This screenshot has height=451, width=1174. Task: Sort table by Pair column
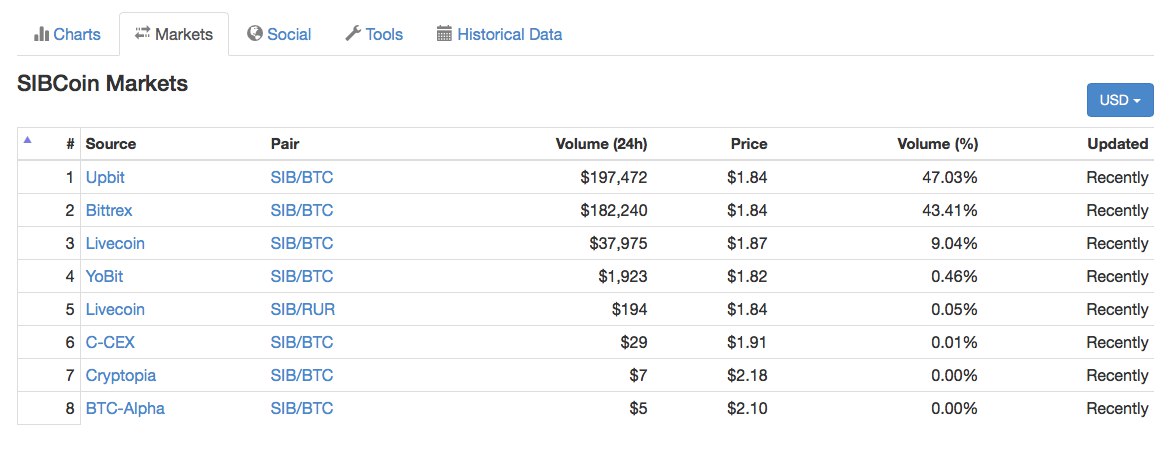coord(285,144)
